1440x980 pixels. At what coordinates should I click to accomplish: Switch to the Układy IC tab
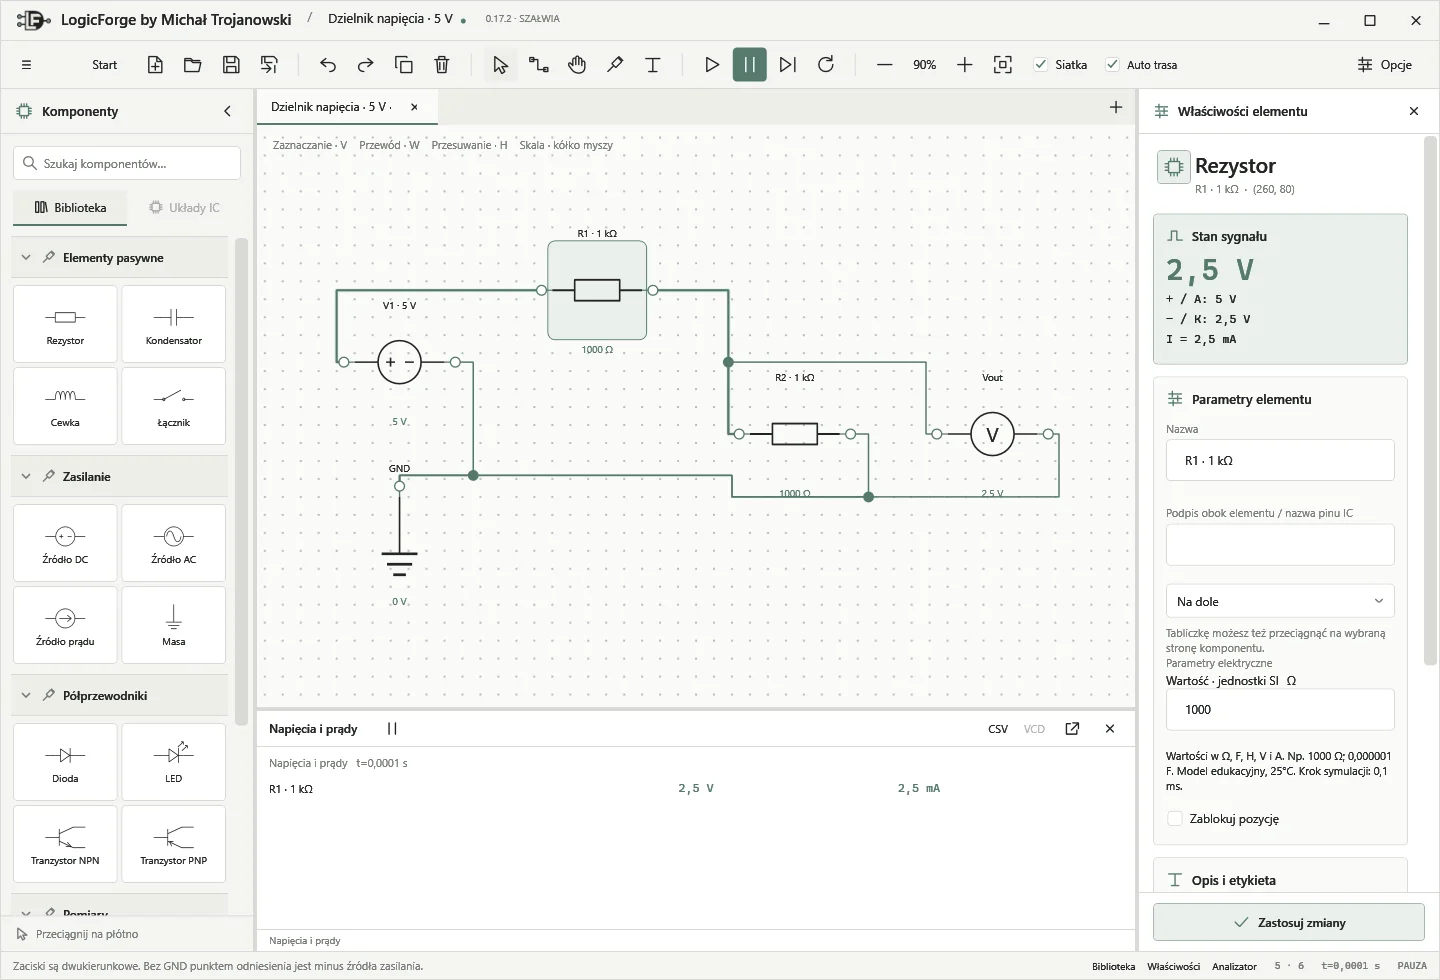(184, 208)
